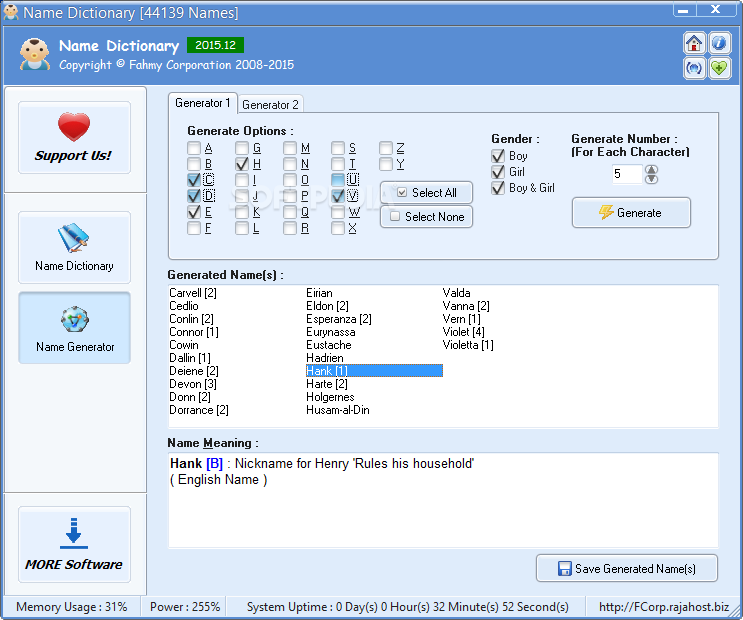Check the letter Z checkbox

tap(386, 148)
